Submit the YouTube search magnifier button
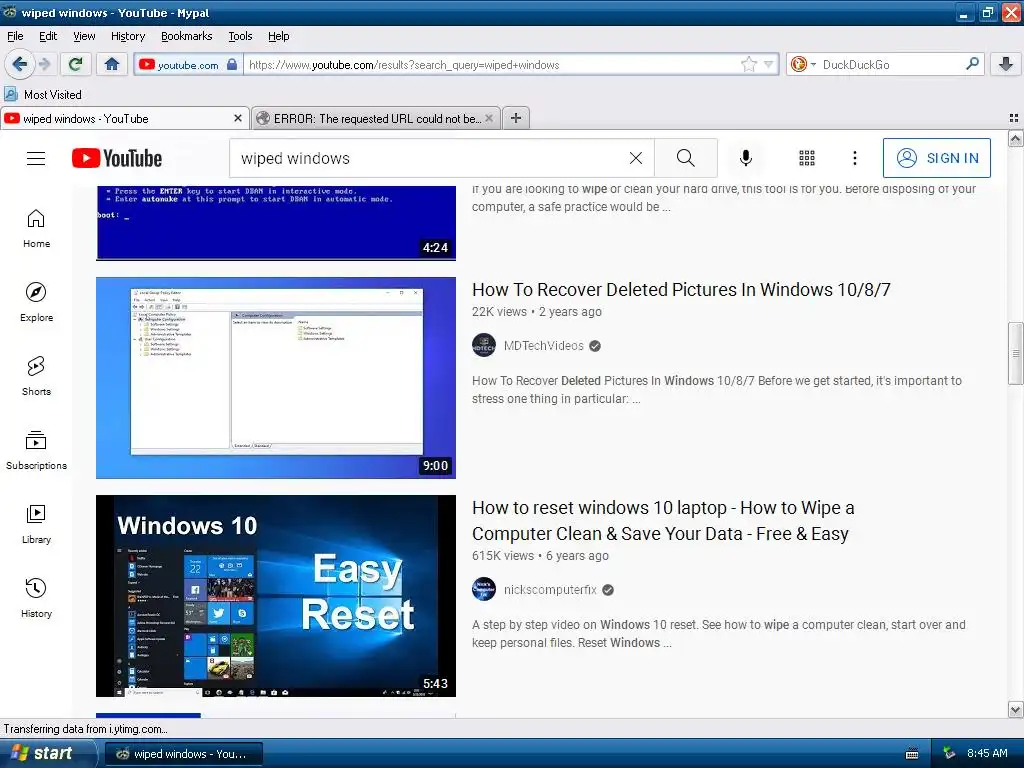This screenshot has height=768, width=1024. (686, 158)
